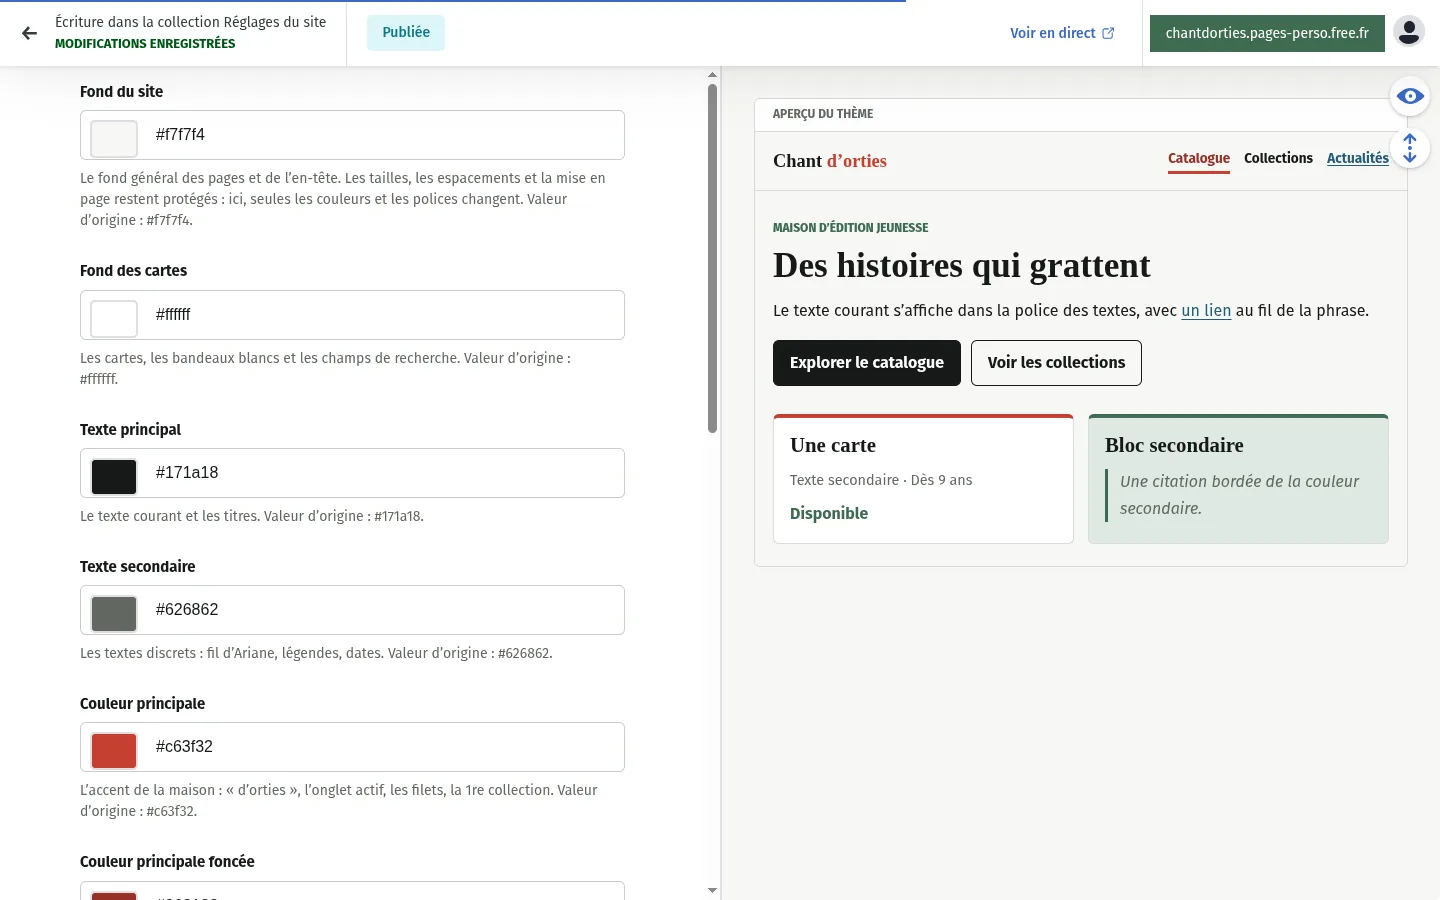1440x900 pixels.
Task: Open the Publiée status dropdown
Action: tap(406, 32)
